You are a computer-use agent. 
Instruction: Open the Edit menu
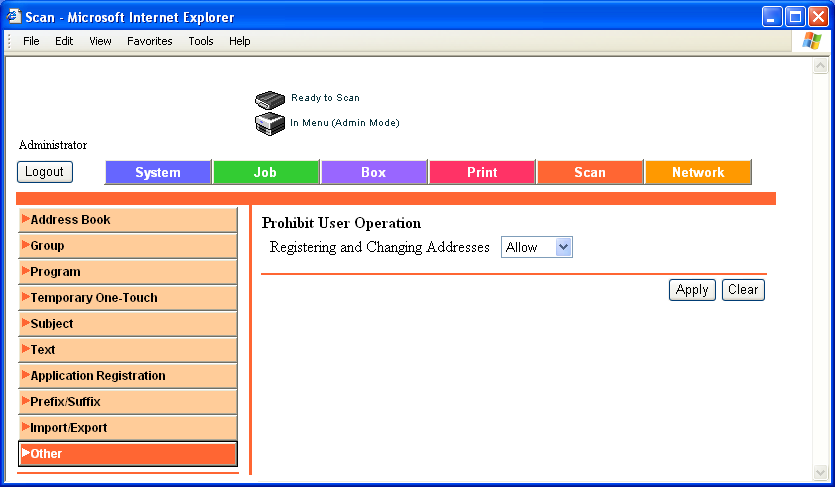point(64,41)
